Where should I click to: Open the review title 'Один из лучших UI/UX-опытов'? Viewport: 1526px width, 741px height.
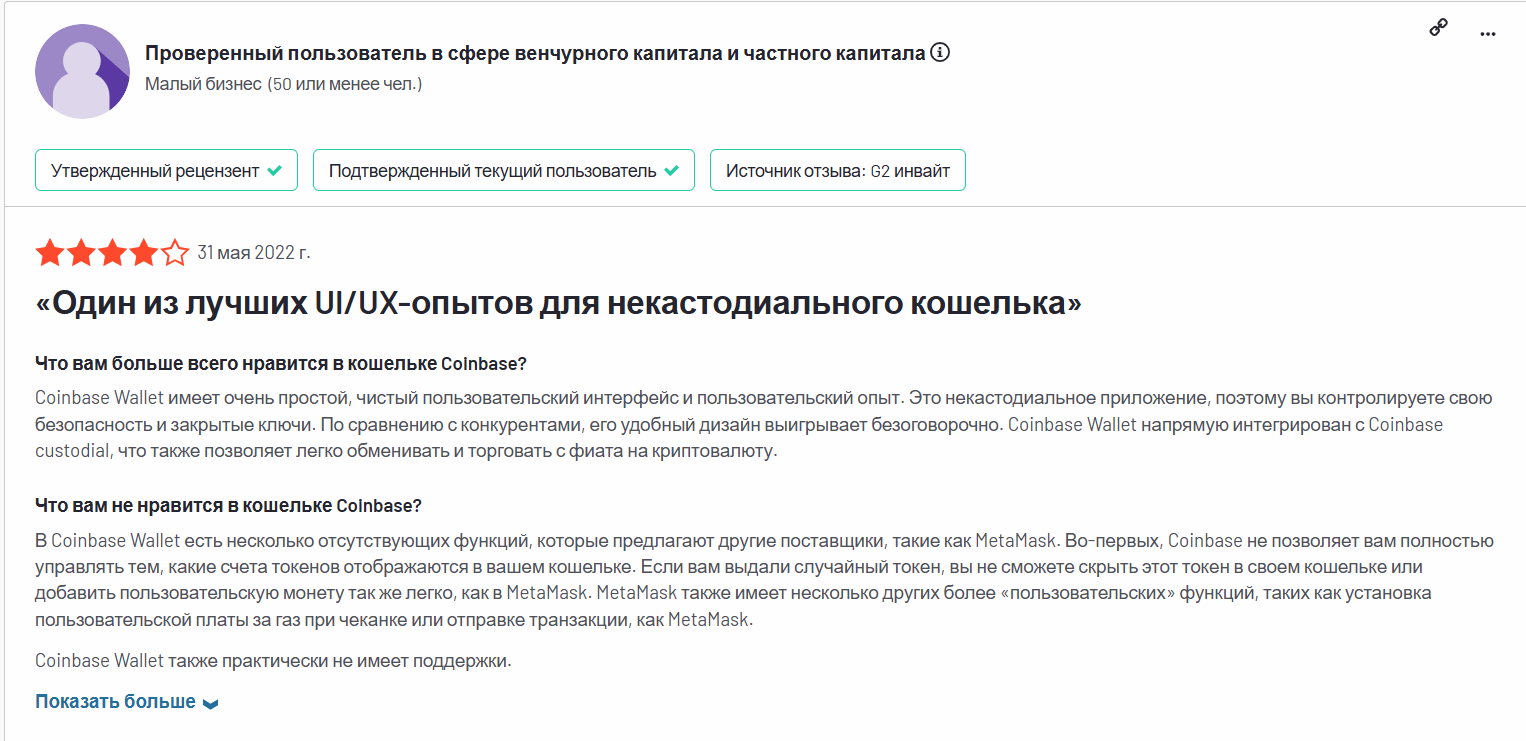tap(558, 304)
